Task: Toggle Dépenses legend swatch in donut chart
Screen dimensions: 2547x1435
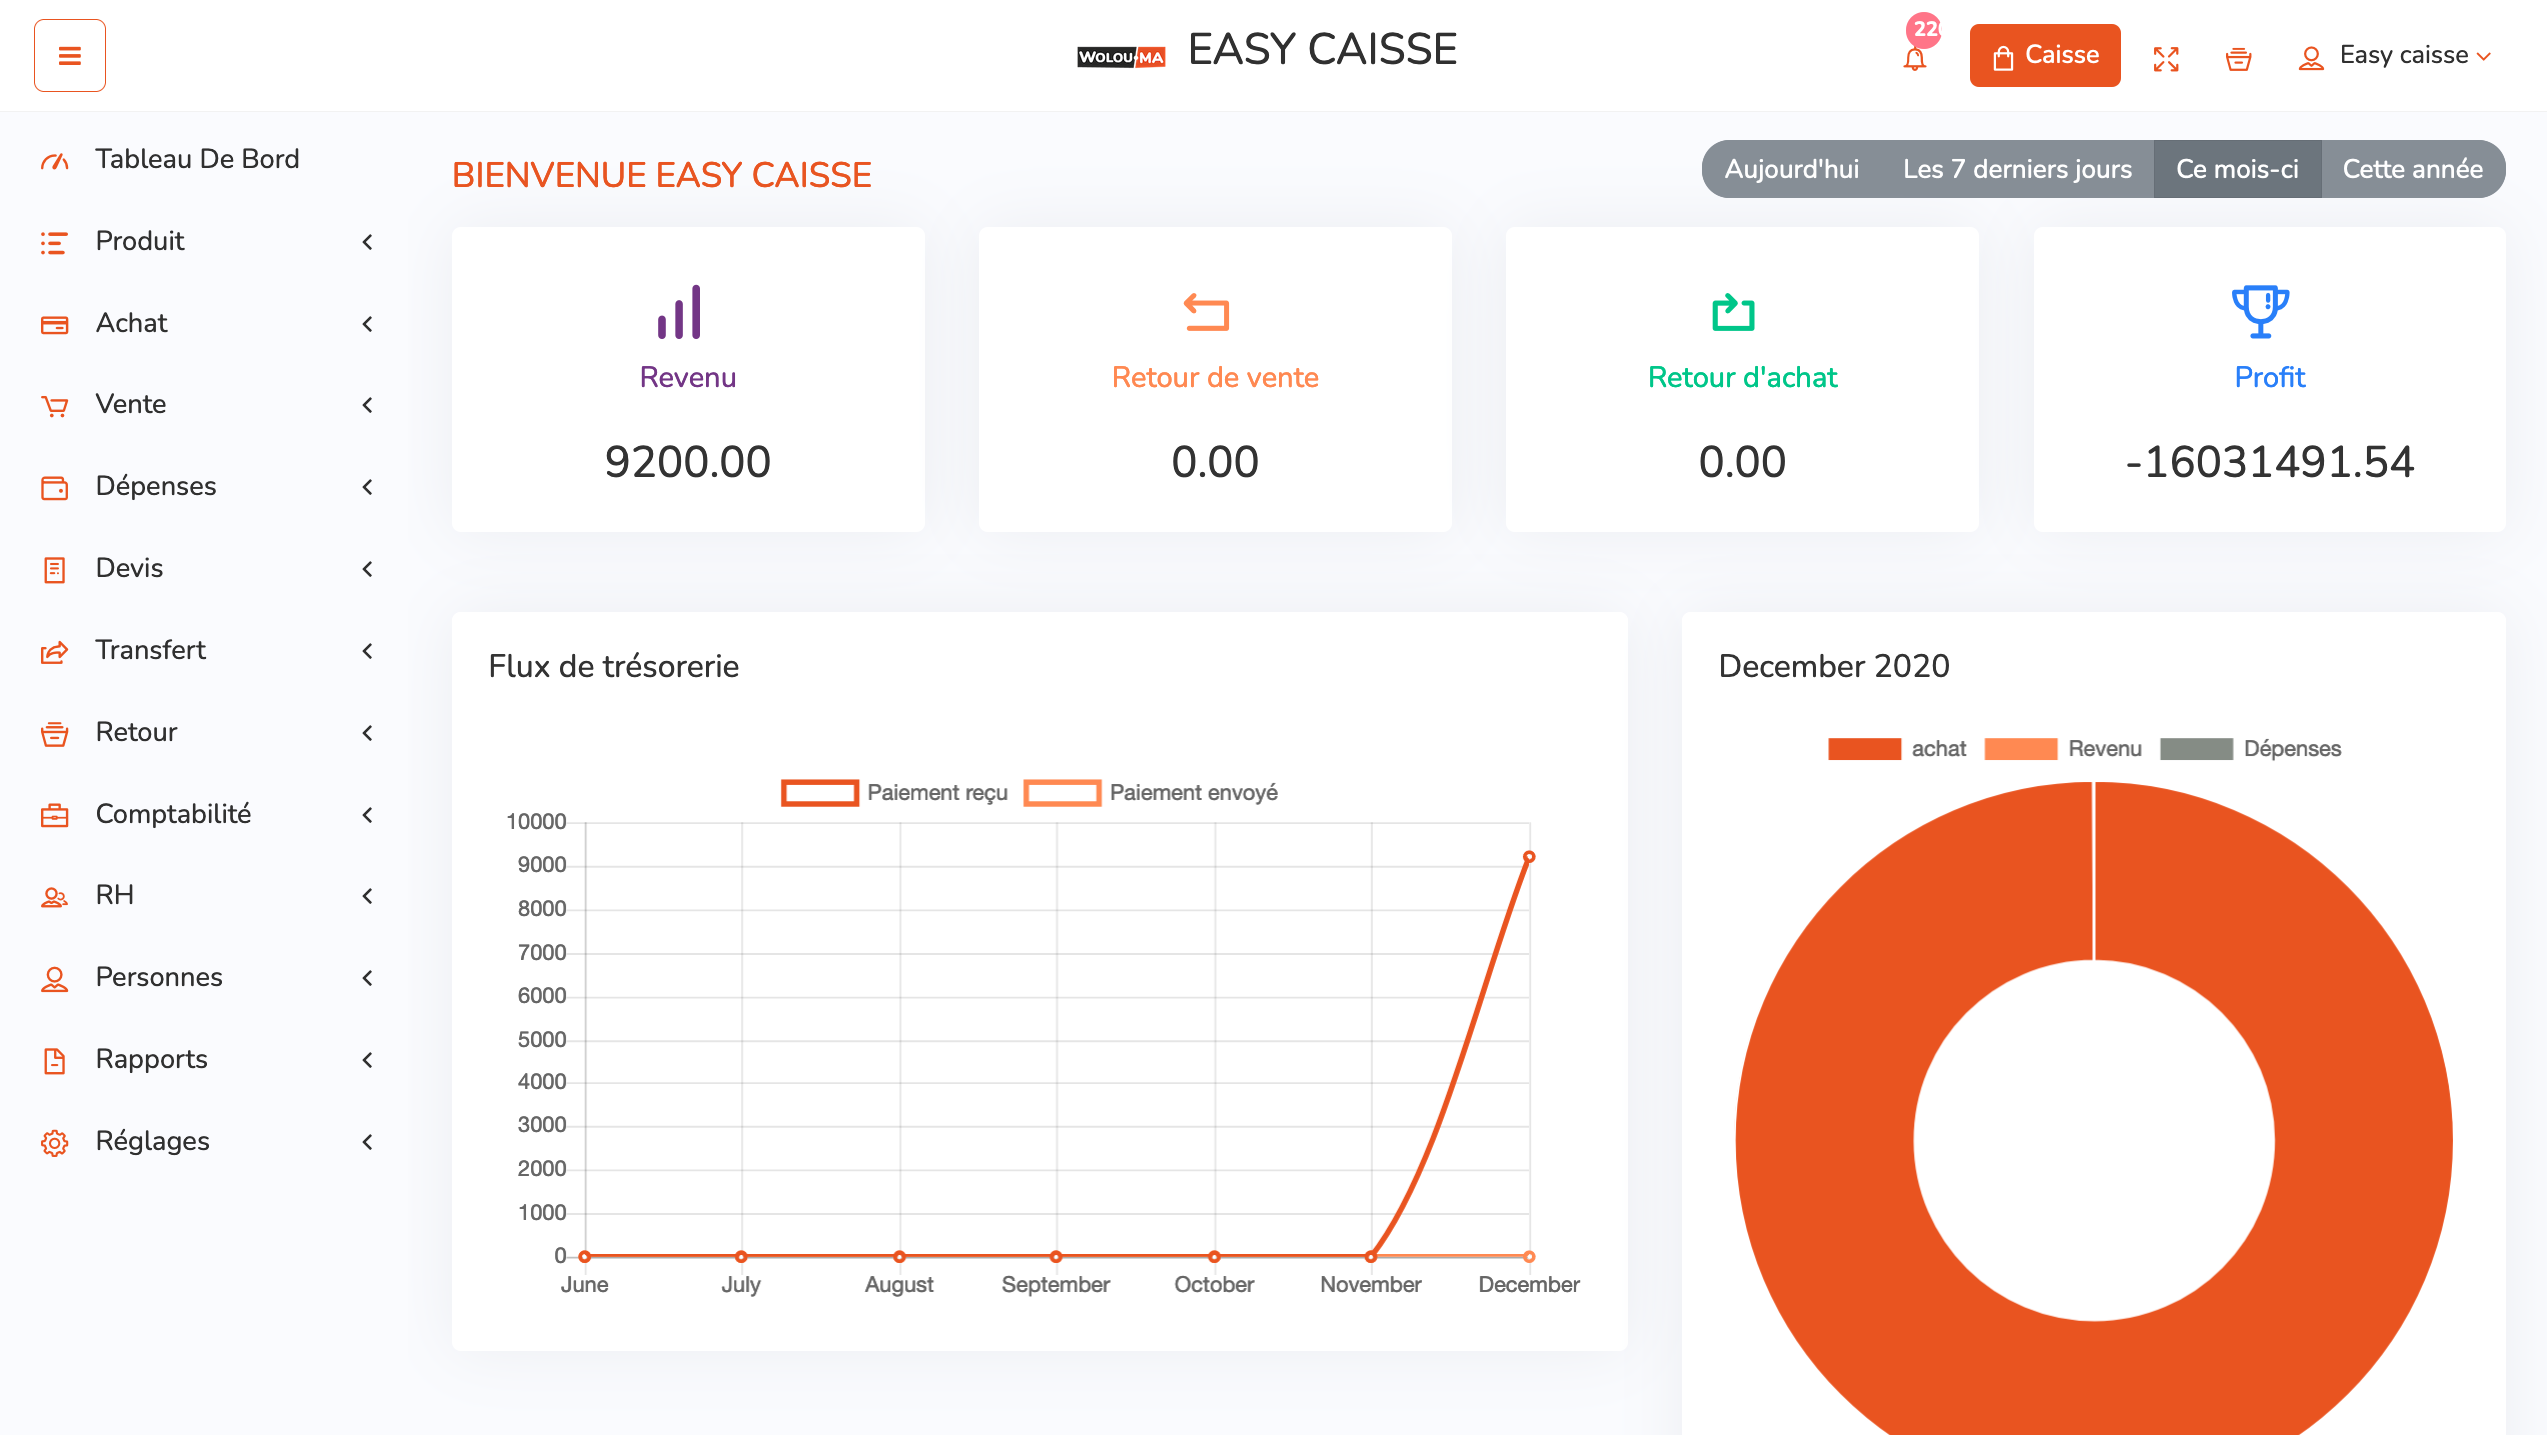Action: tap(2196, 749)
